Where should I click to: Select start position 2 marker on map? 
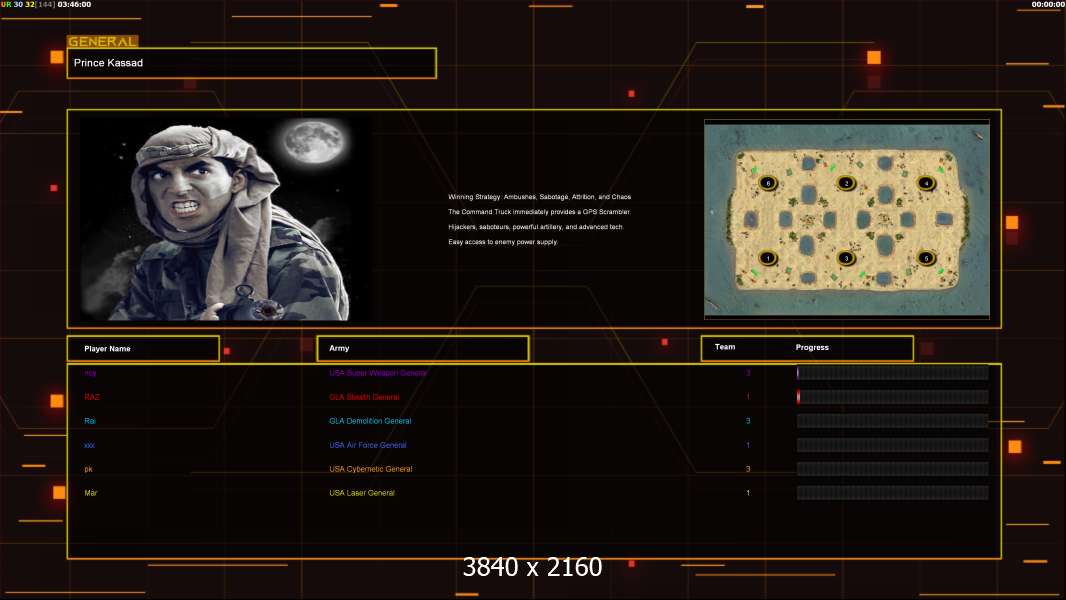pyautogui.click(x=846, y=183)
